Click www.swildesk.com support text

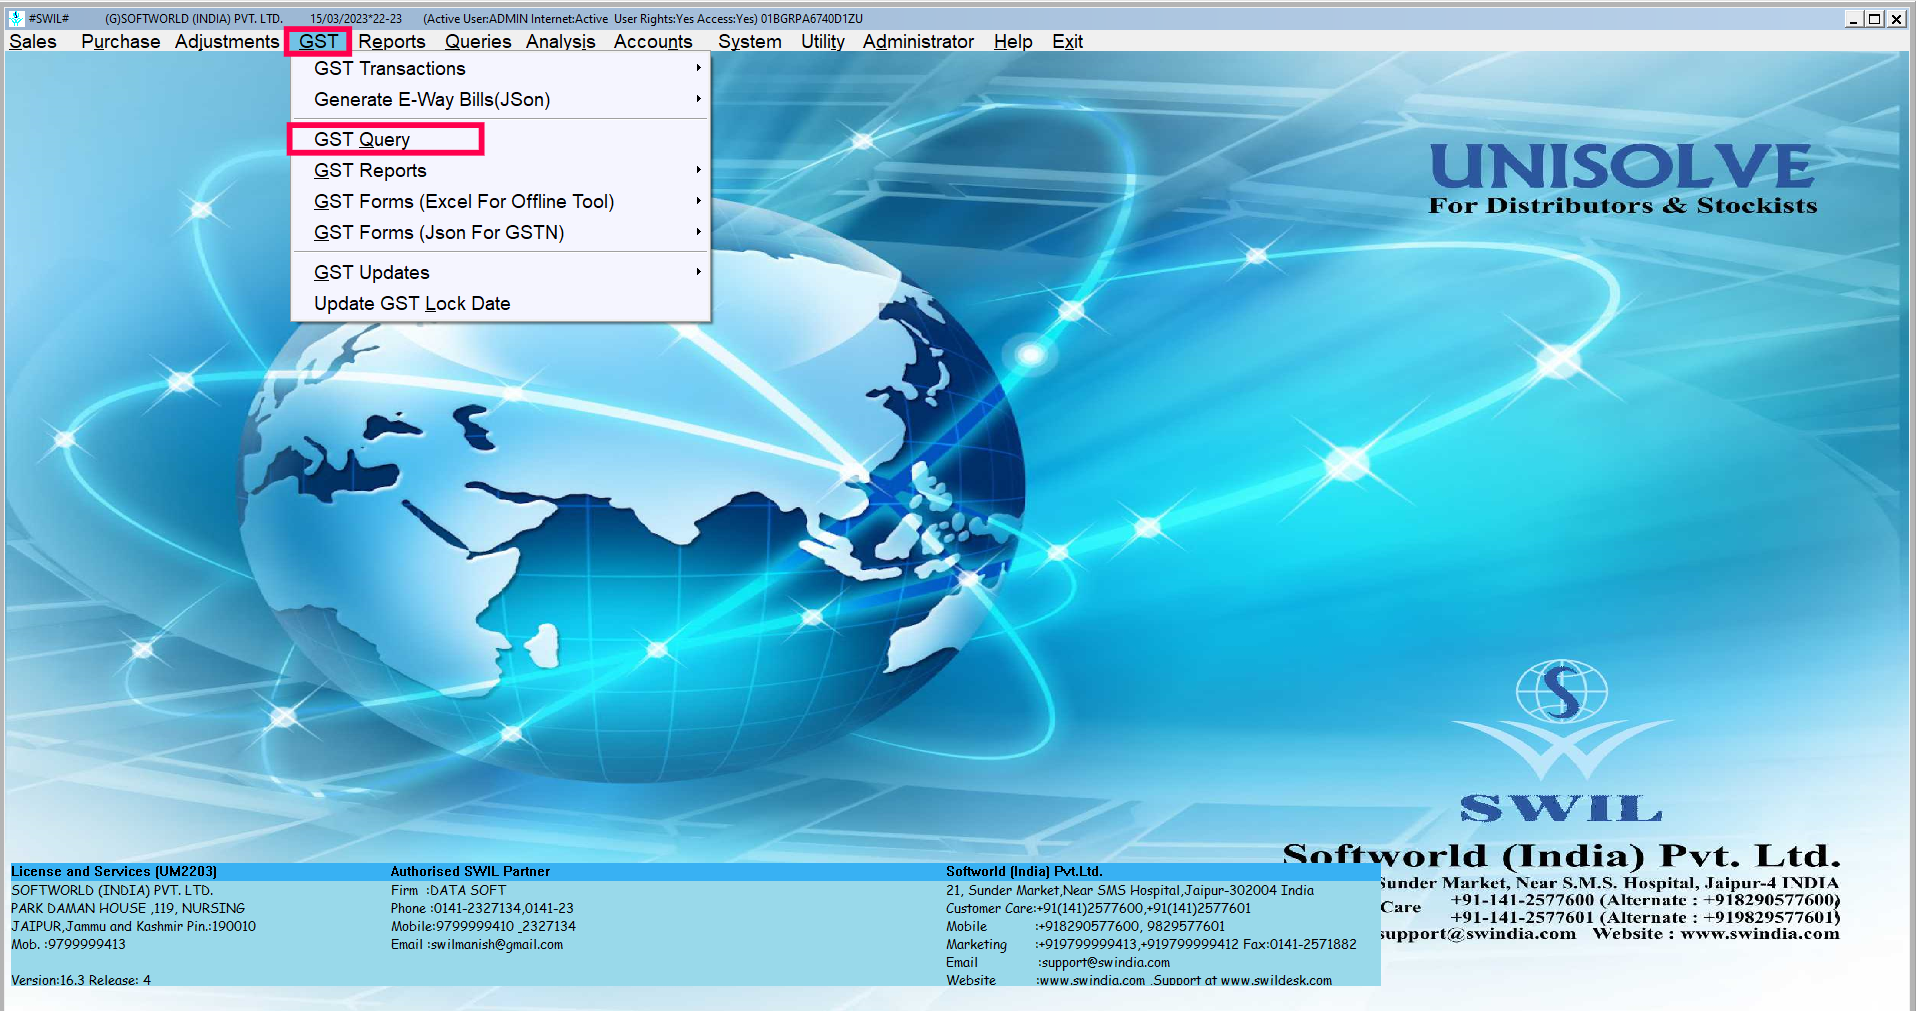(1276, 980)
